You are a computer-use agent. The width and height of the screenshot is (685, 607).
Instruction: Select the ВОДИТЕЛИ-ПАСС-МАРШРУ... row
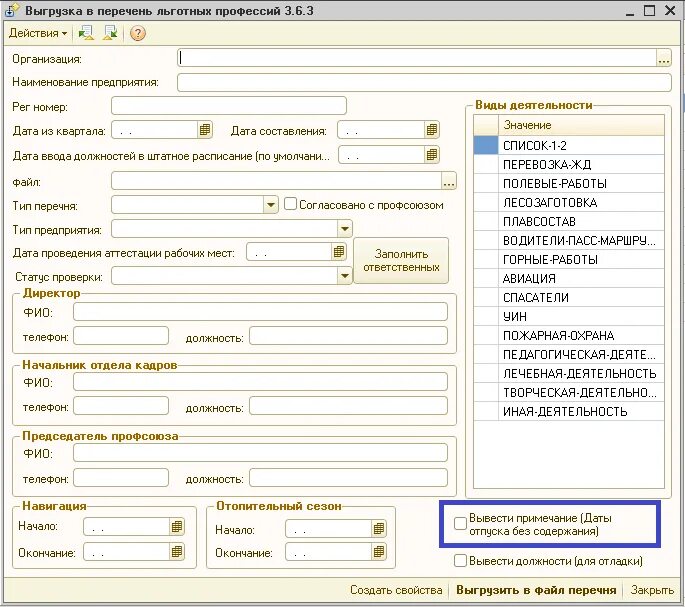coord(569,240)
